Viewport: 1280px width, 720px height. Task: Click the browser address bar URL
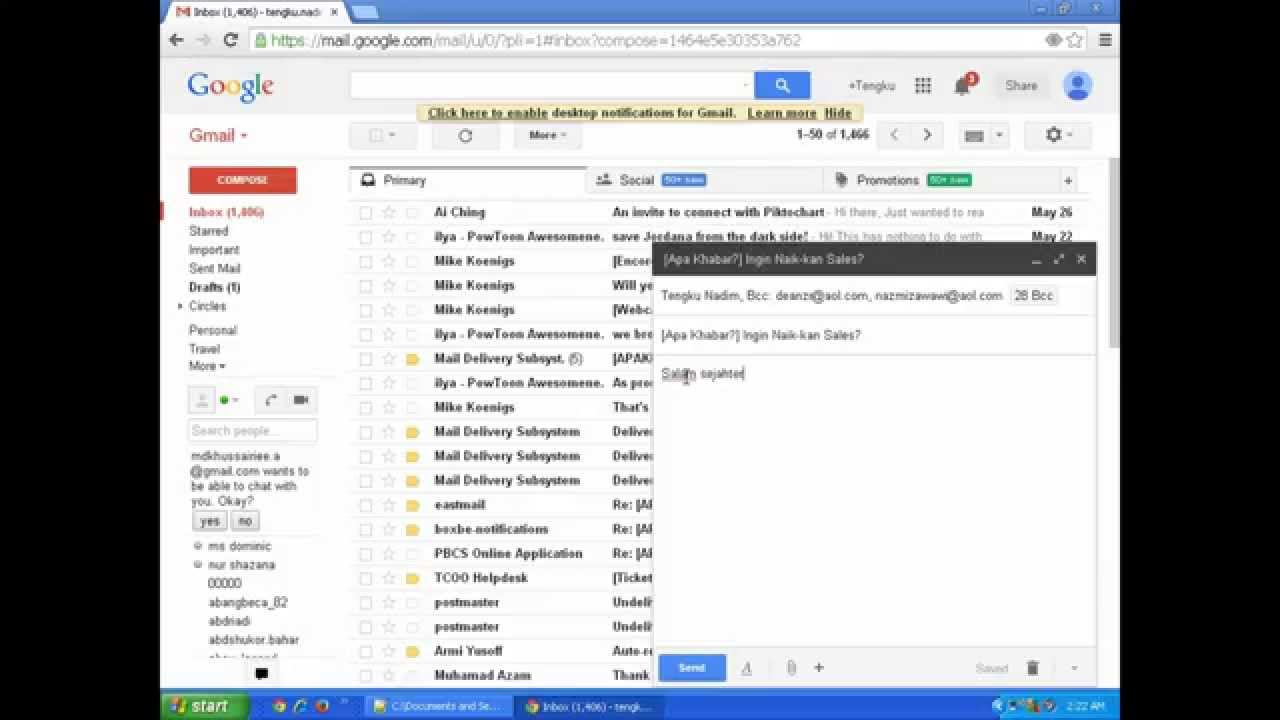coord(535,40)
